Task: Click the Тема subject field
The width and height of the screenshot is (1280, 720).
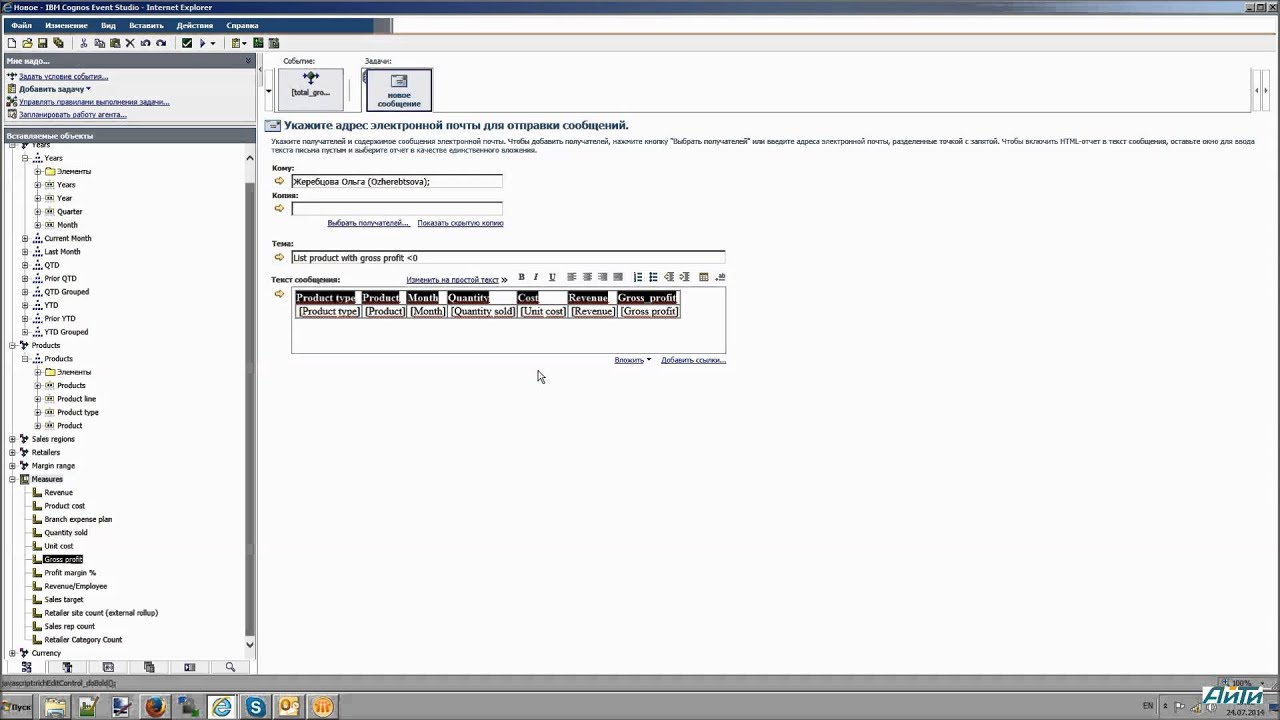Action: click(x=508, y=257)
